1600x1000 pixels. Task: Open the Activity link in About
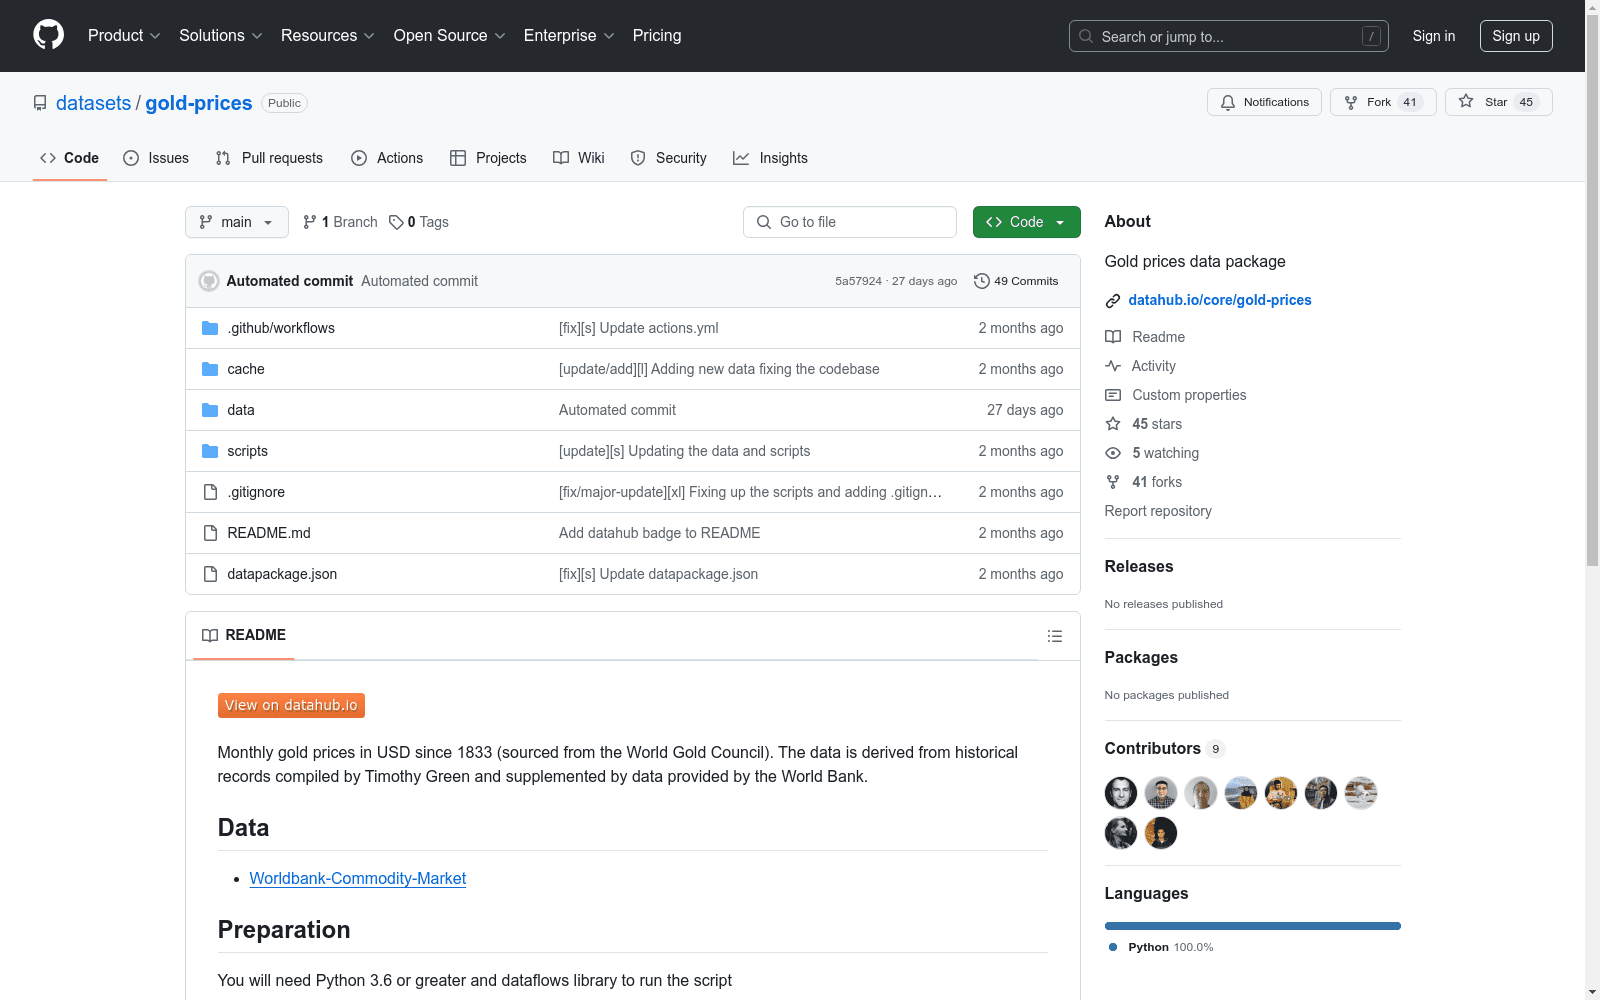point(1140,366)
